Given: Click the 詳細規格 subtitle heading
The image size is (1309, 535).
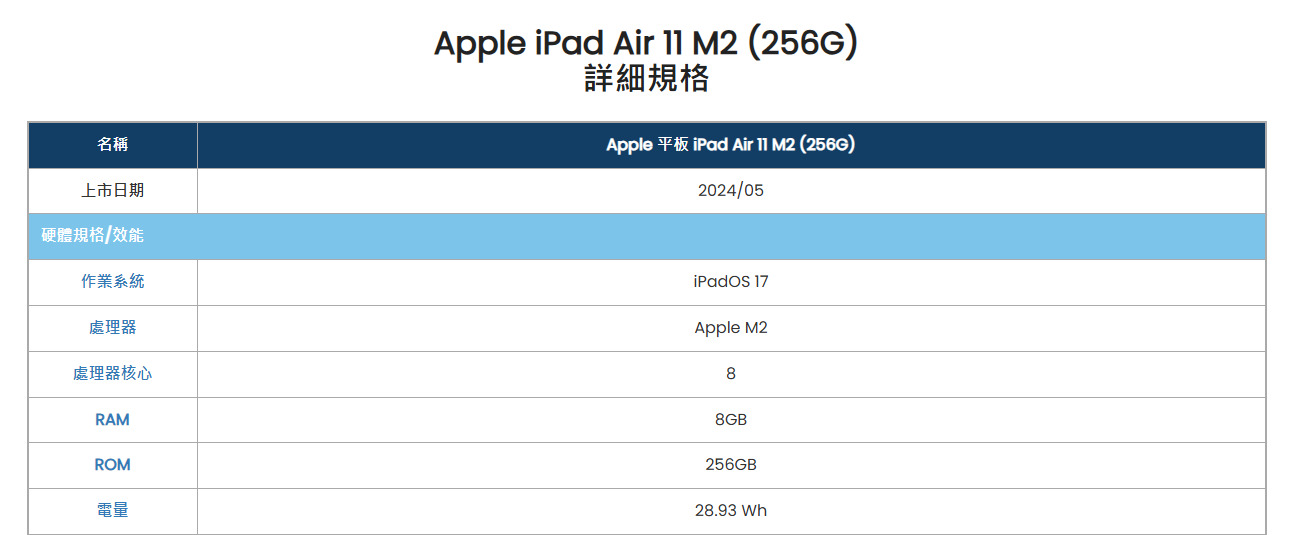Looking at the screenshot, I should click(x=646, y=79).
